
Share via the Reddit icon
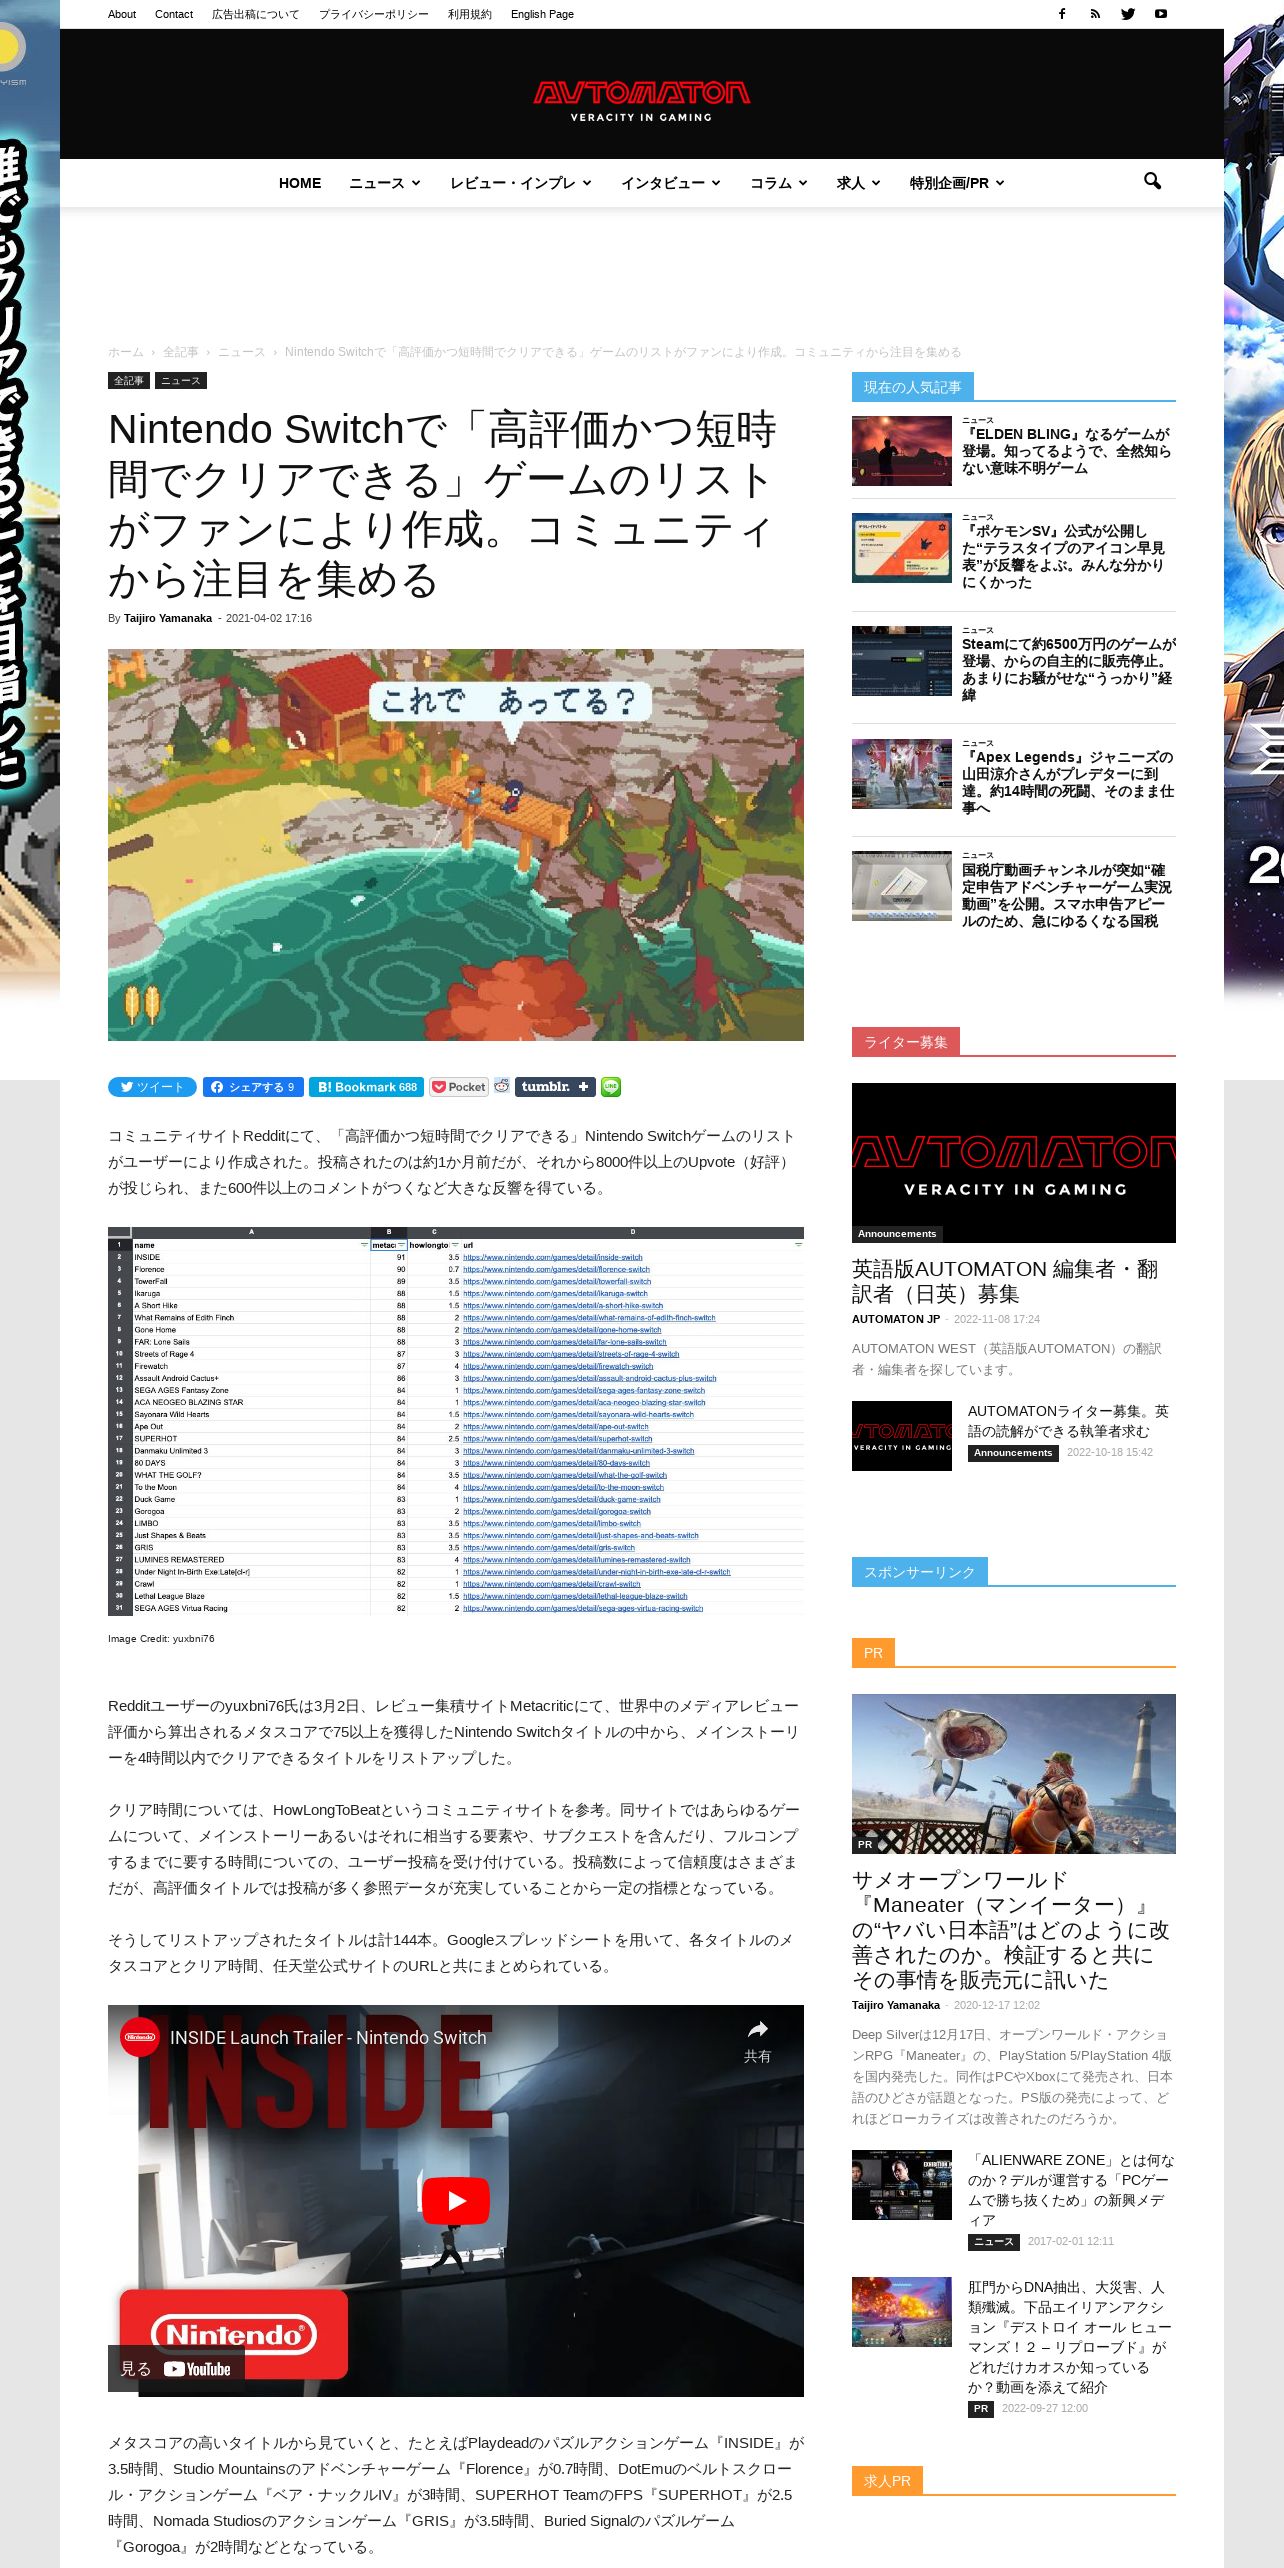502,1086
